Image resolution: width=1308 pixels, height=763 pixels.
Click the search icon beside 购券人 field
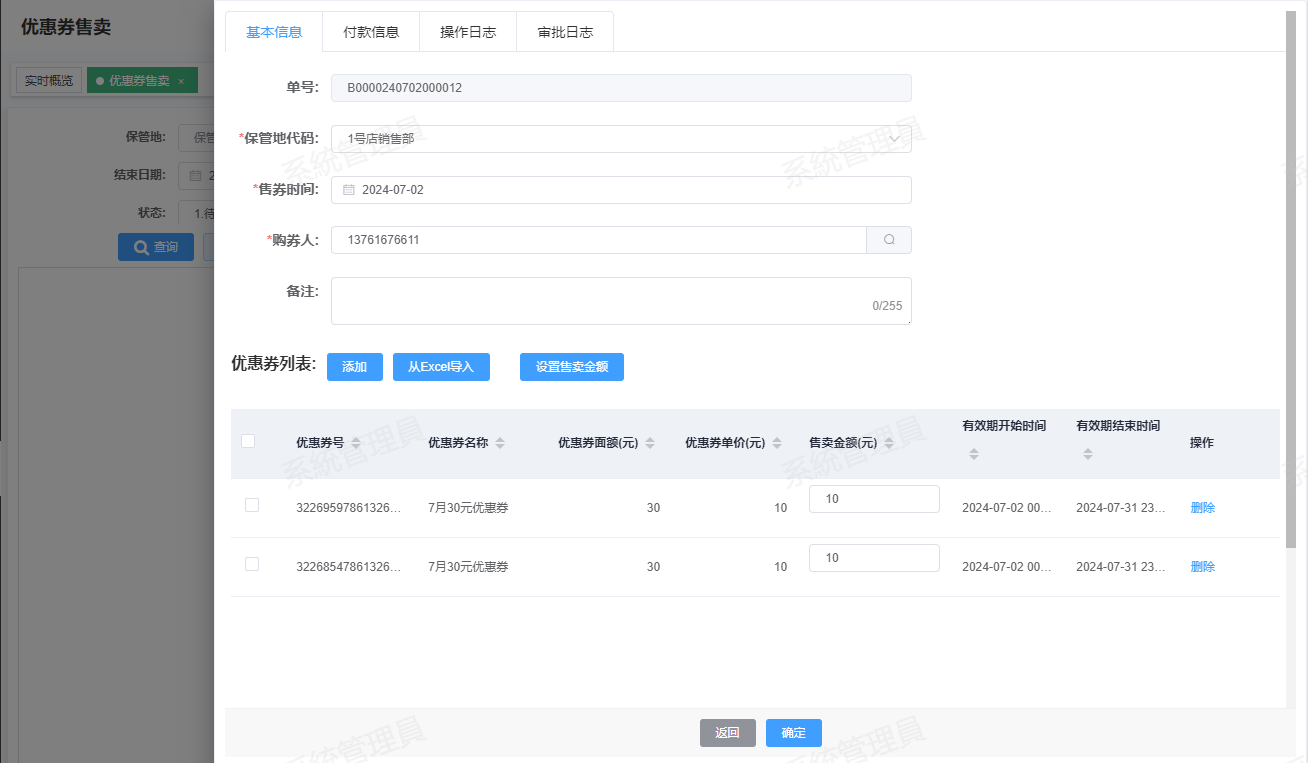pos(889,240)
